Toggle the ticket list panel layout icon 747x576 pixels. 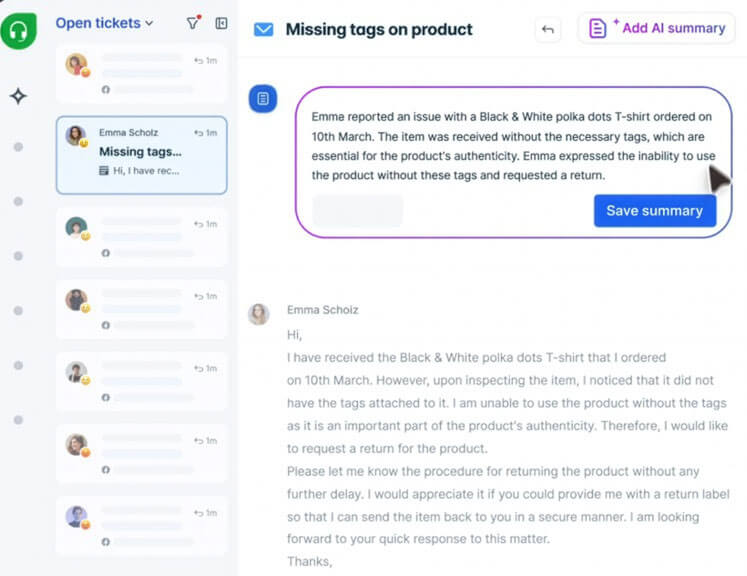221,23
